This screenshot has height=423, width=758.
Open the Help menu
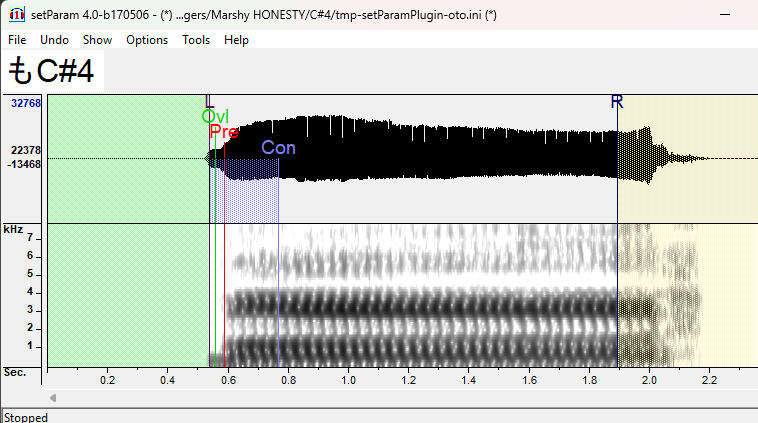[x=236, y=40]
